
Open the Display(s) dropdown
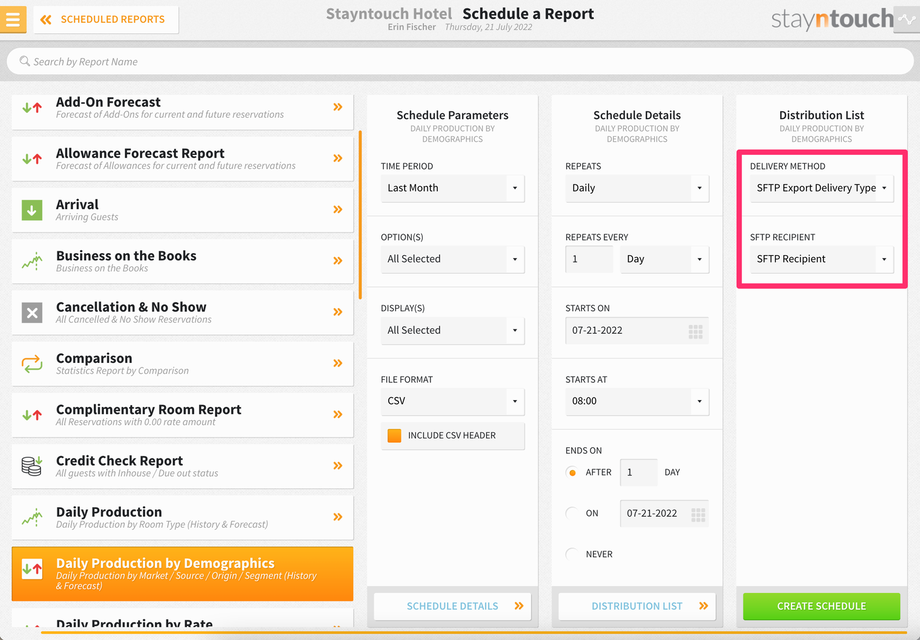pos(452,330)
